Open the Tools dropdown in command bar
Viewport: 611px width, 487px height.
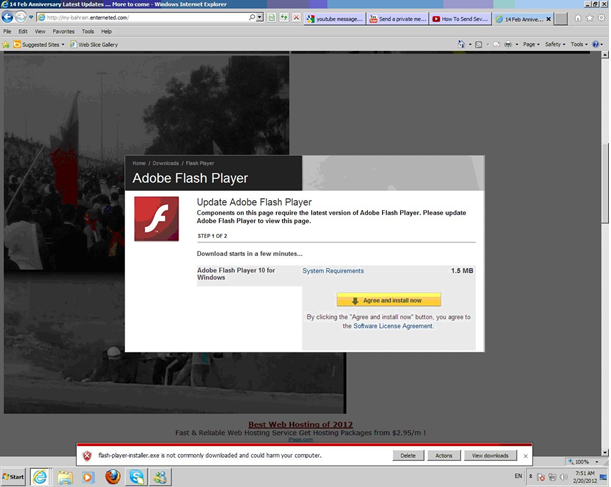click(x=579, y=44)
